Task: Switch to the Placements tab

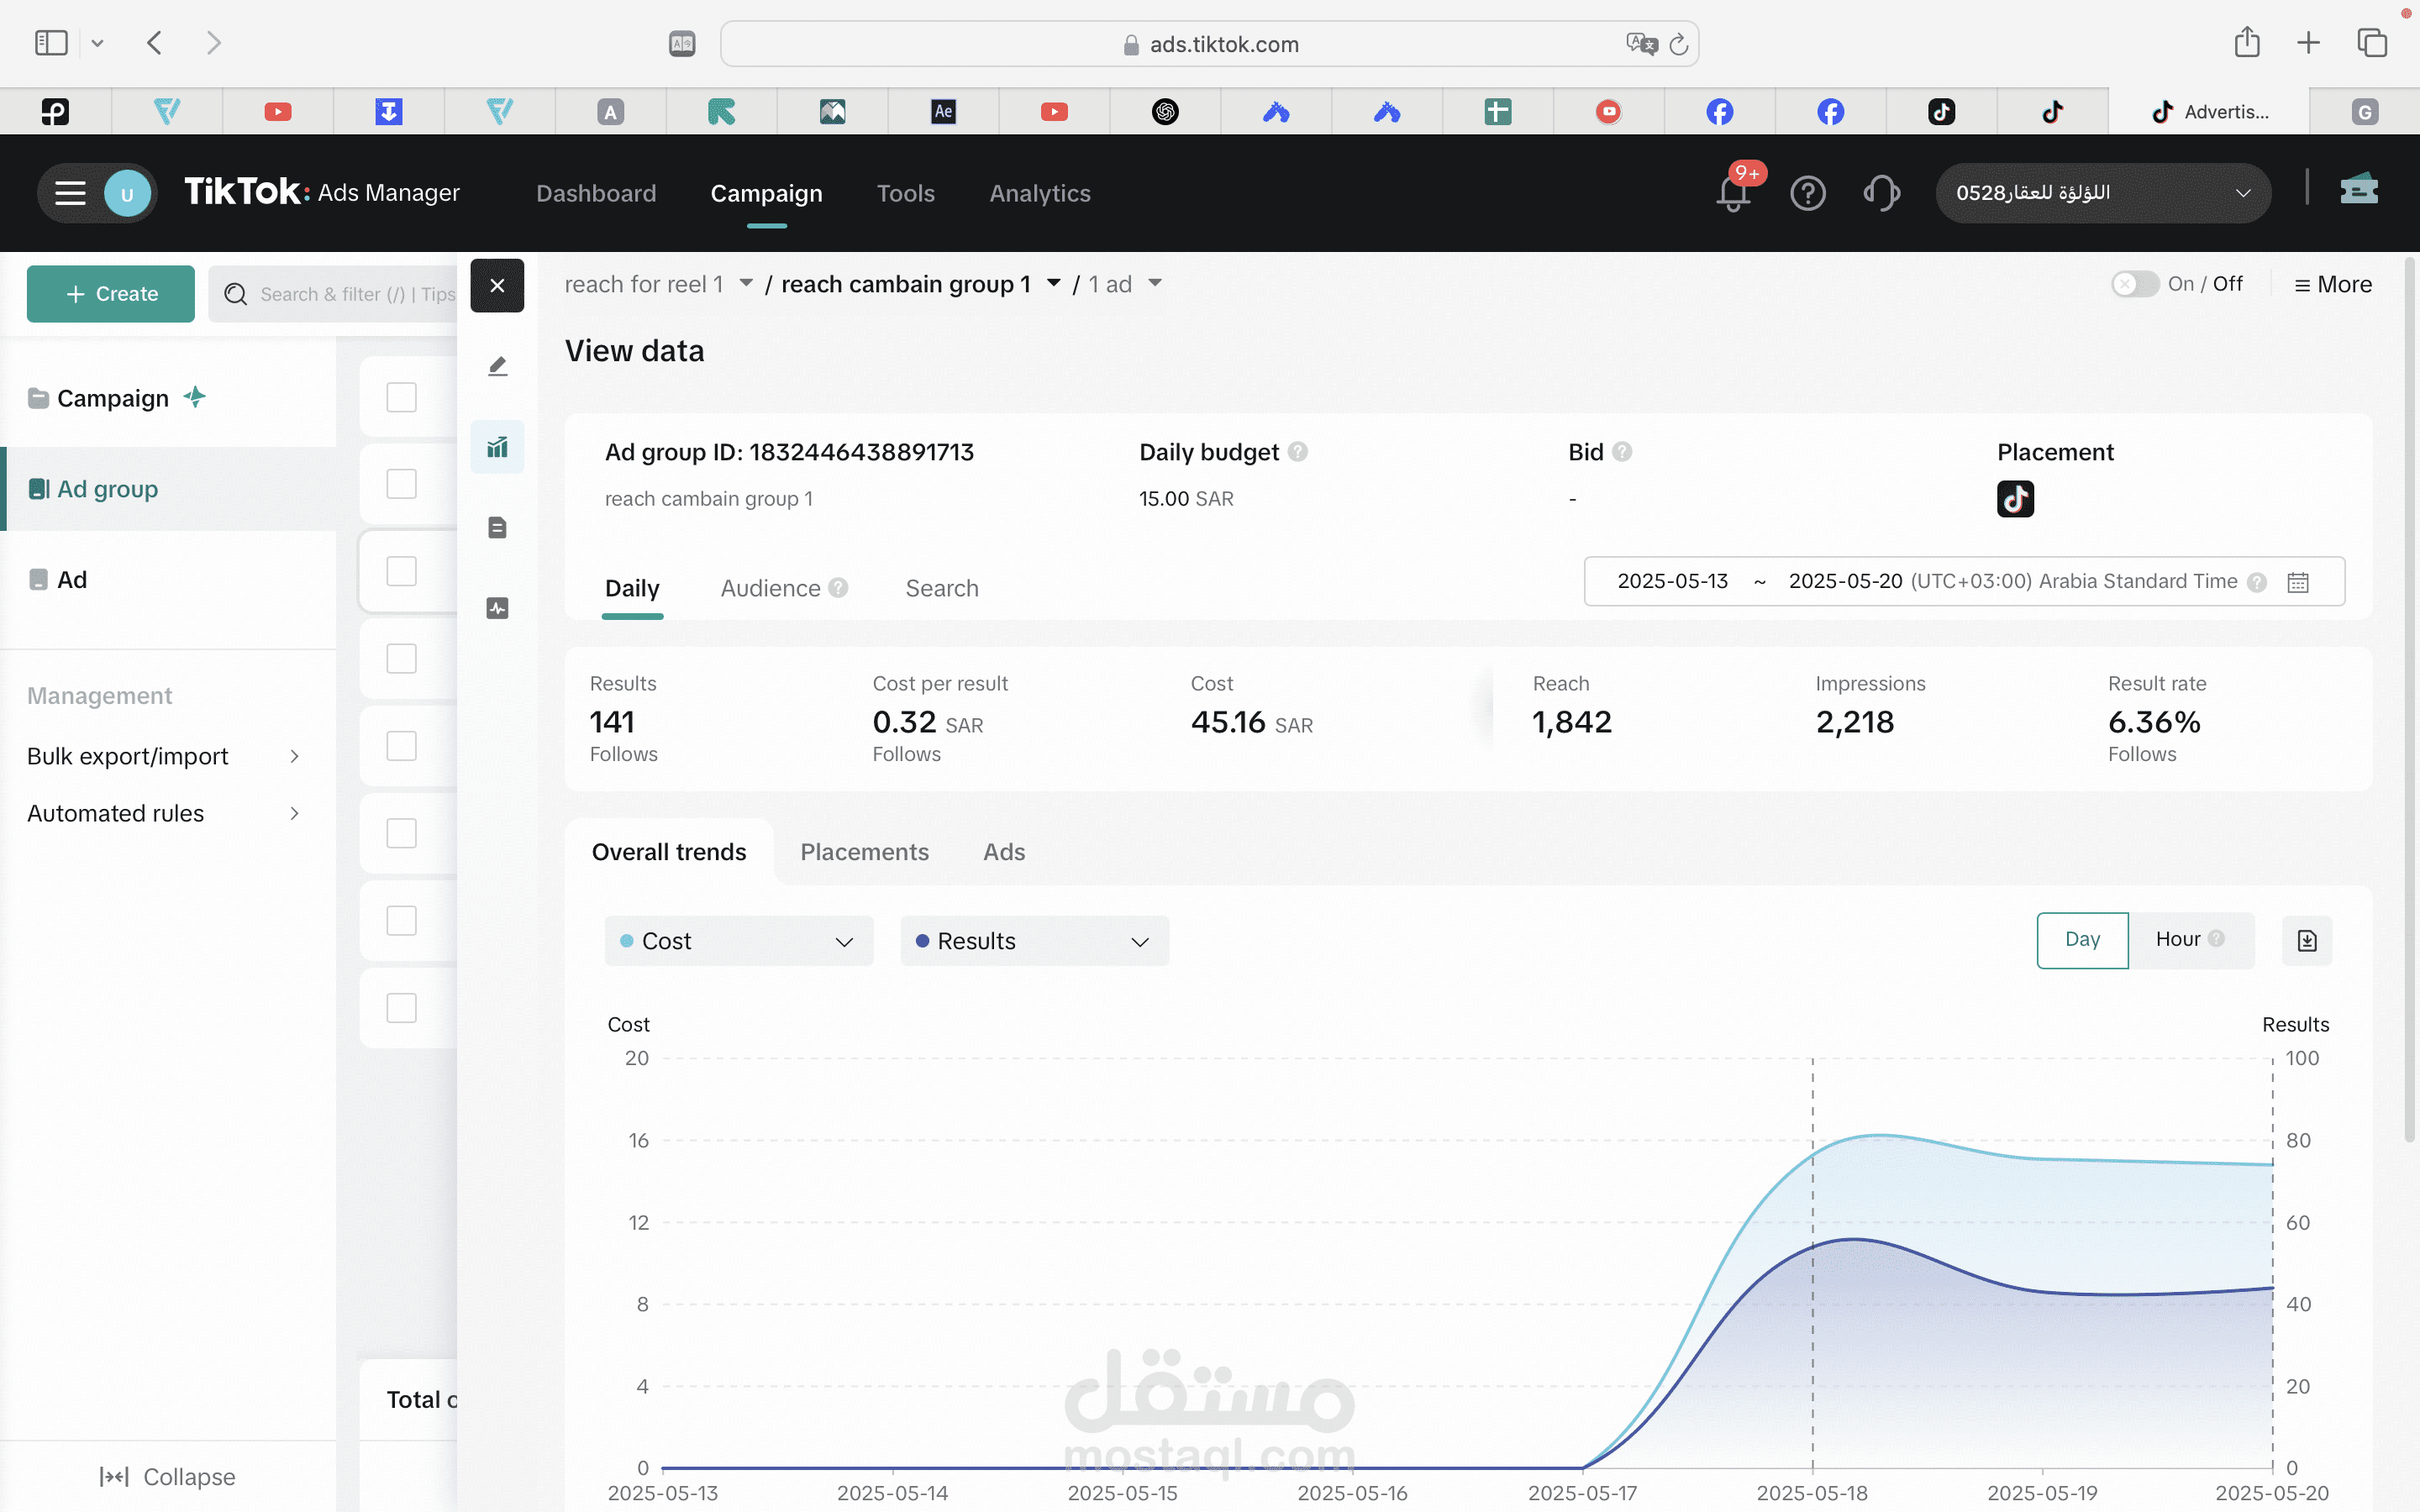Action: click(x=864, y=852)
